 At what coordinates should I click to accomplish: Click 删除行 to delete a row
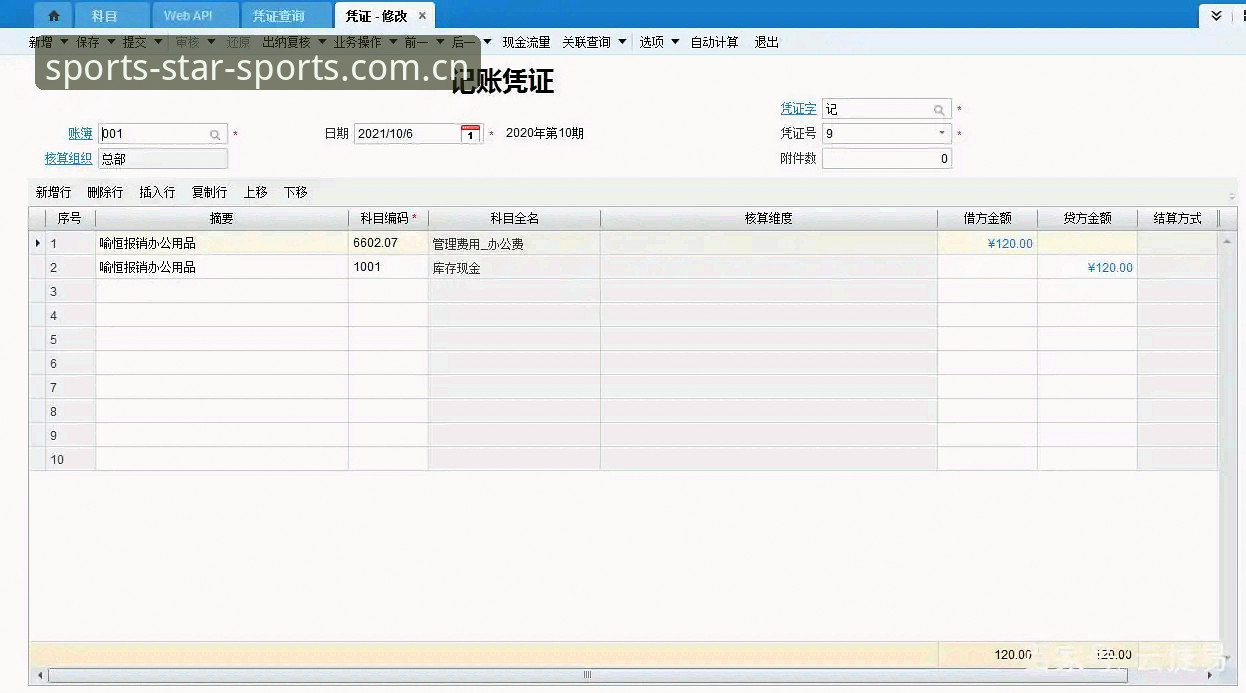pos(105,192)
